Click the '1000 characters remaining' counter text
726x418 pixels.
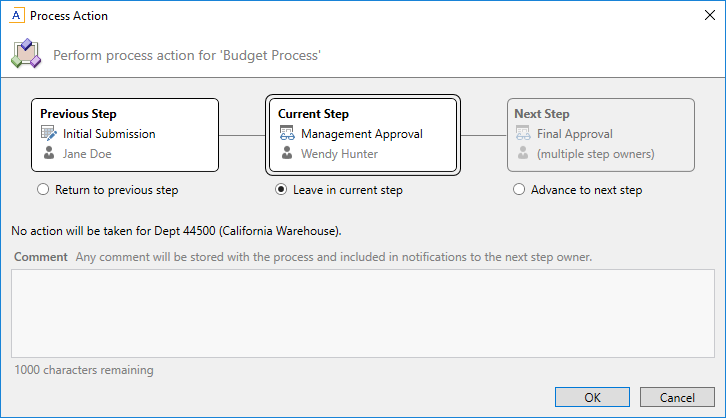84,370
